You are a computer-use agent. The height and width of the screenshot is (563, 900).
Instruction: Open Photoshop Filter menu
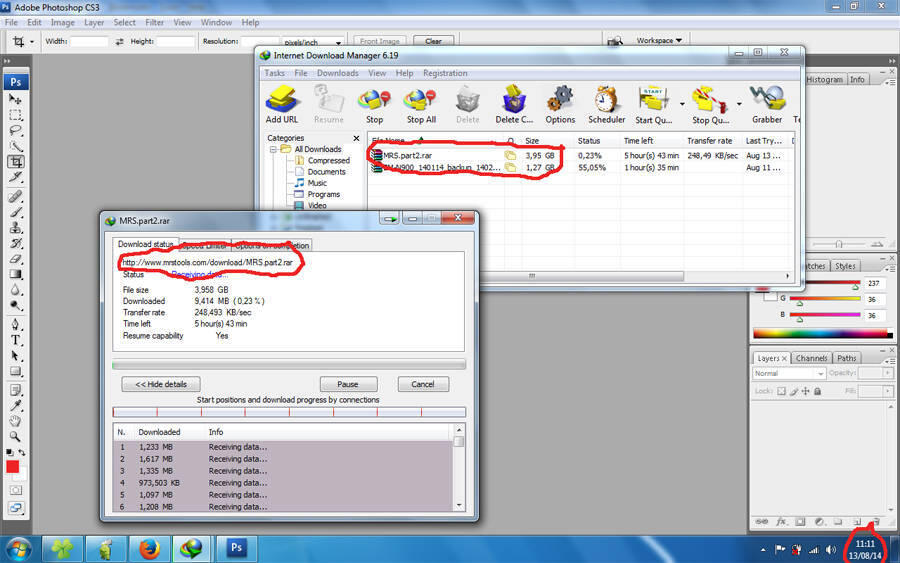click(x=154, y=22)
